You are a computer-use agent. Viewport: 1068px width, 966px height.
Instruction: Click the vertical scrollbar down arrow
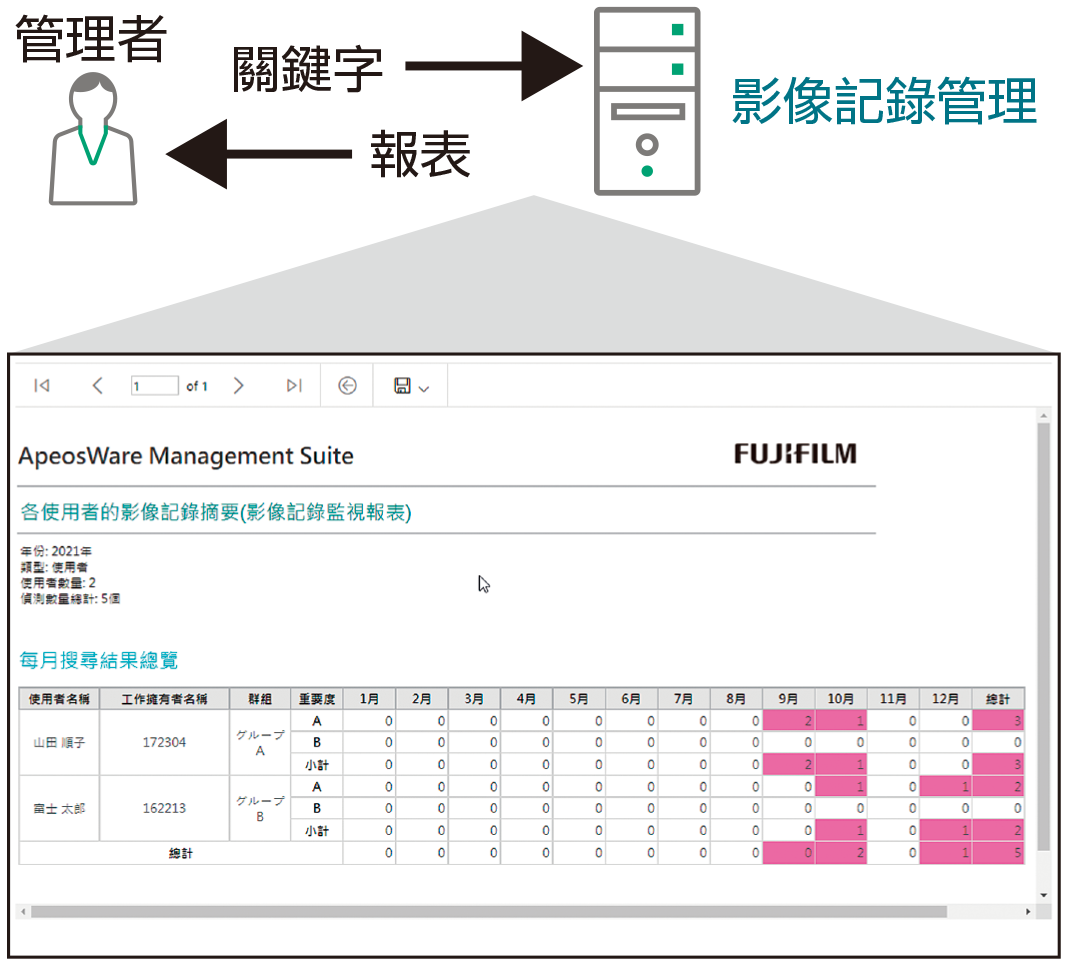tap(1043, 895)
